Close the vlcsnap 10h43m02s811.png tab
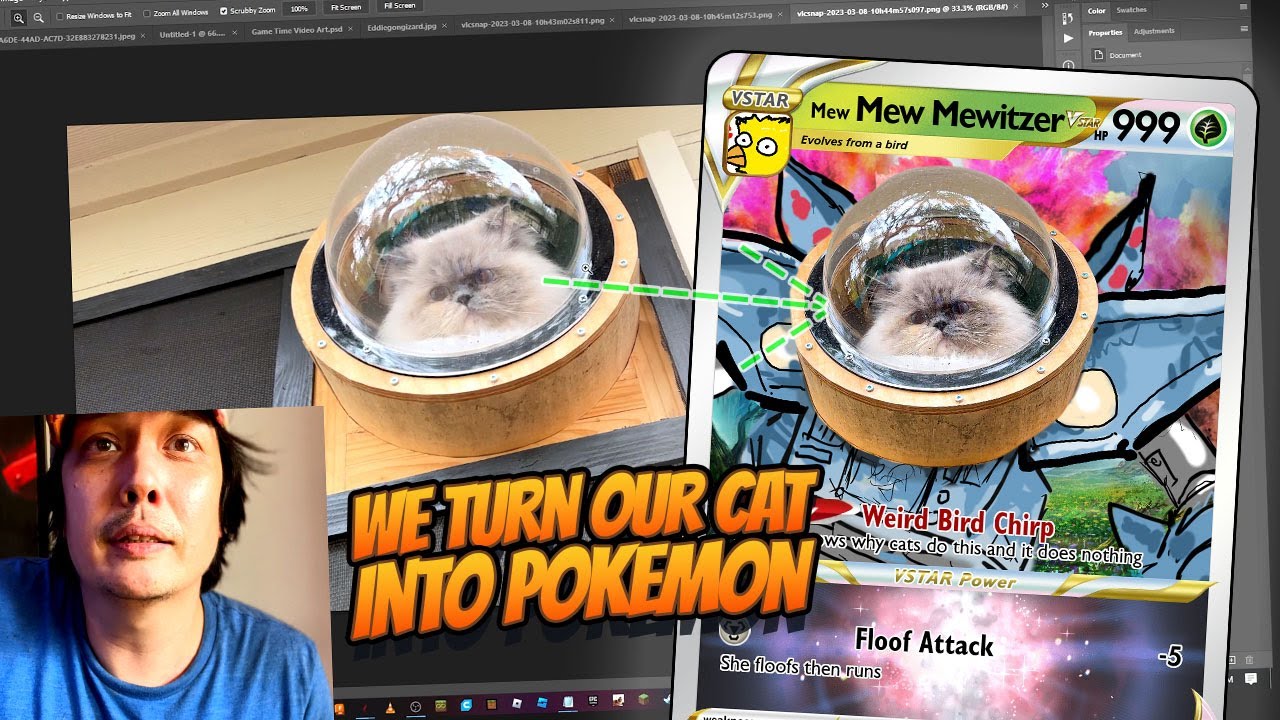This screenshot has height=720, width=1280. [614, 21]
